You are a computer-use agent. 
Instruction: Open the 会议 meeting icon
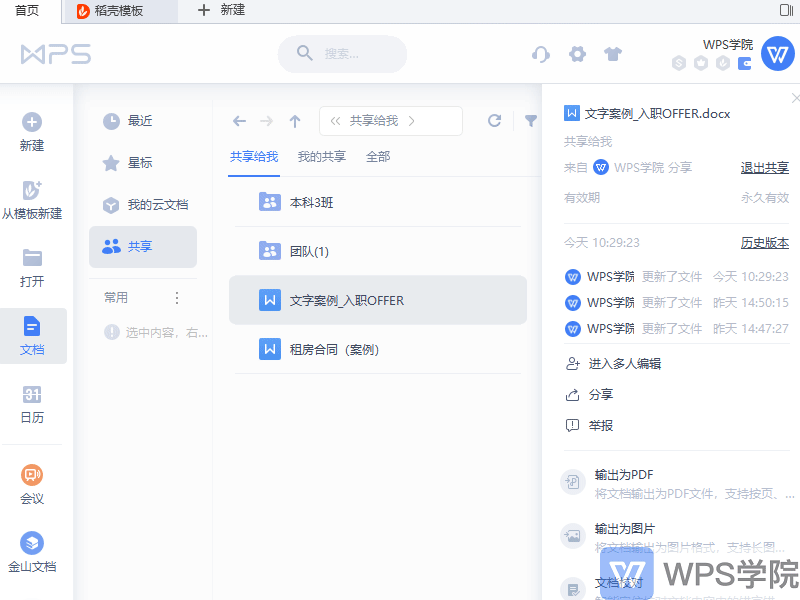[32, 475]
